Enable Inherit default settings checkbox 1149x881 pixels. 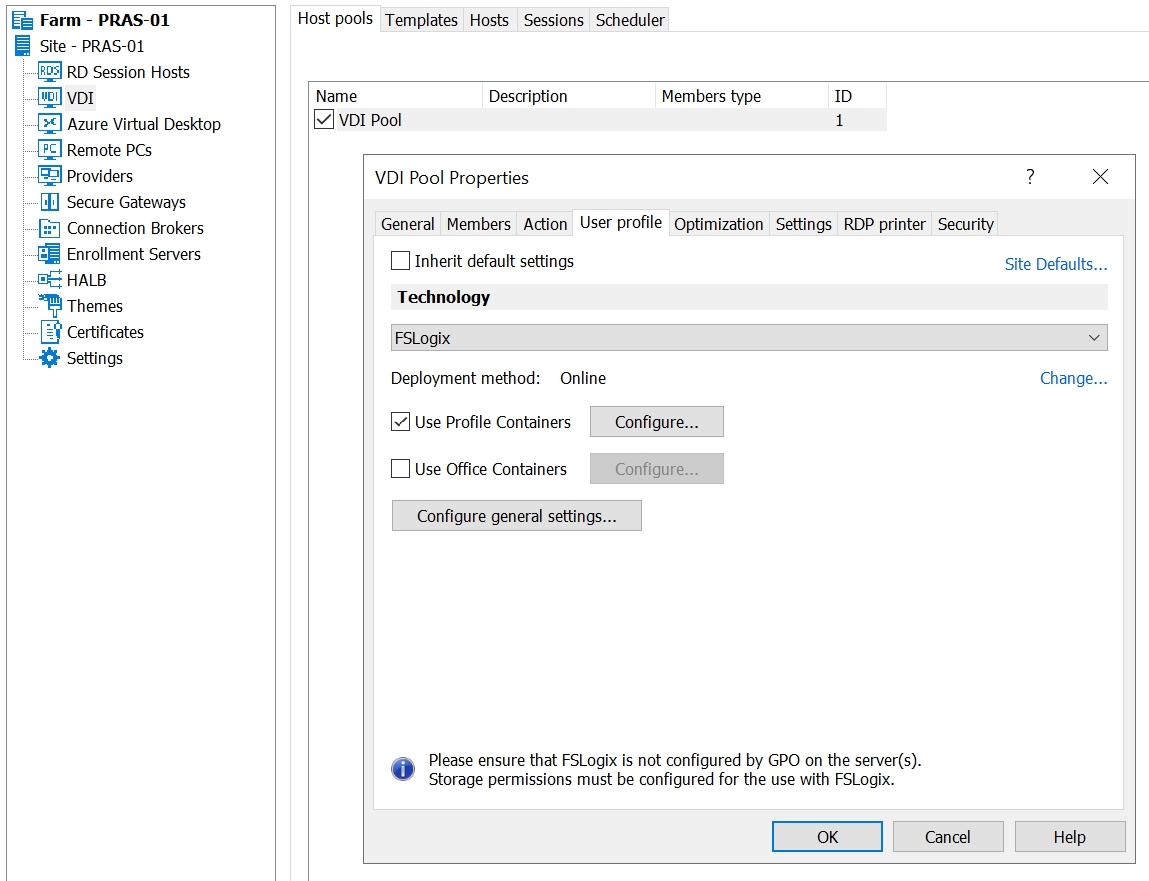[401, 261]
